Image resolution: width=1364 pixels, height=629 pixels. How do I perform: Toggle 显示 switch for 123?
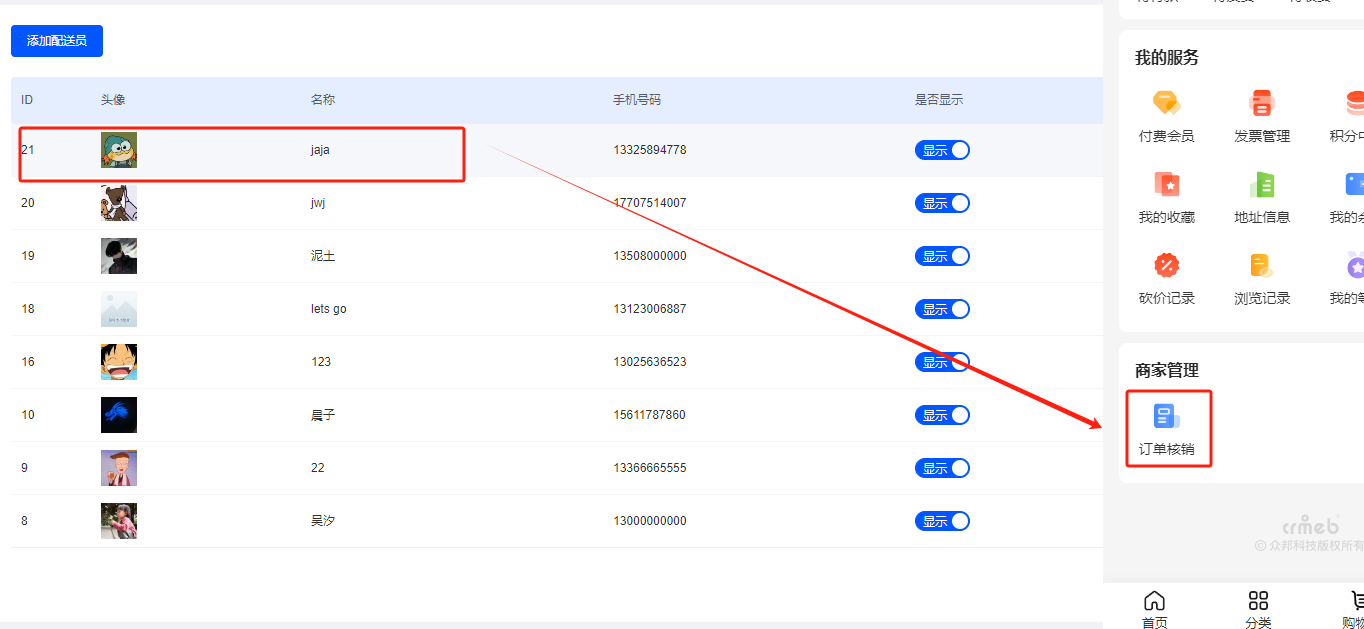[x=942, y=362]
